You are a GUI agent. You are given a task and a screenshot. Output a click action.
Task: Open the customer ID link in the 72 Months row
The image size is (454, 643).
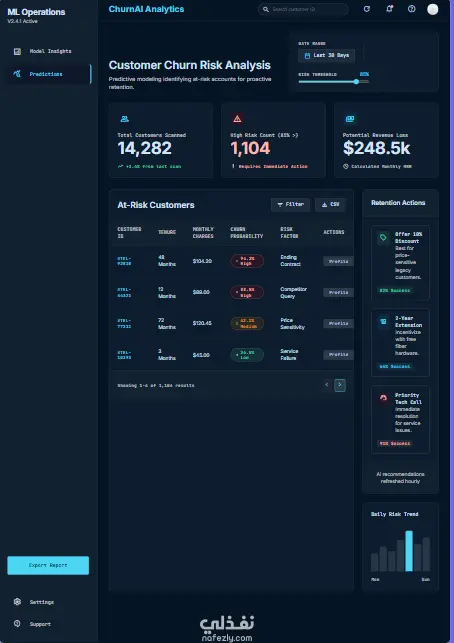tap(124, 324)
